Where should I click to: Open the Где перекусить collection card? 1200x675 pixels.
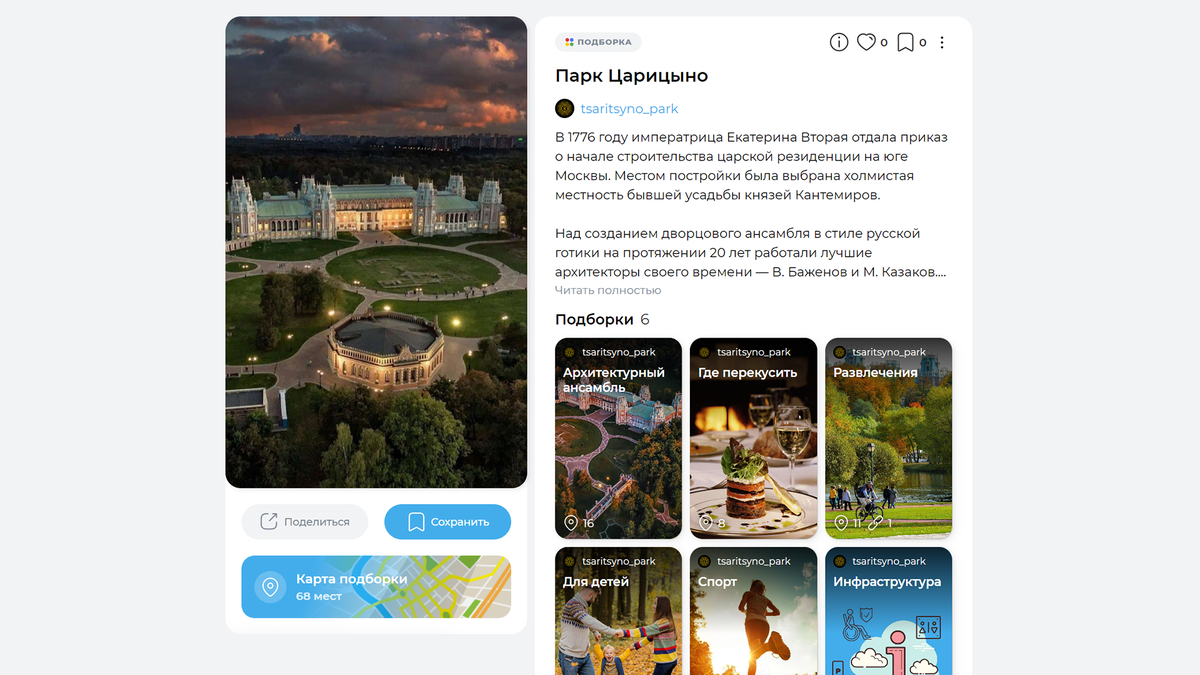point(753,439)
